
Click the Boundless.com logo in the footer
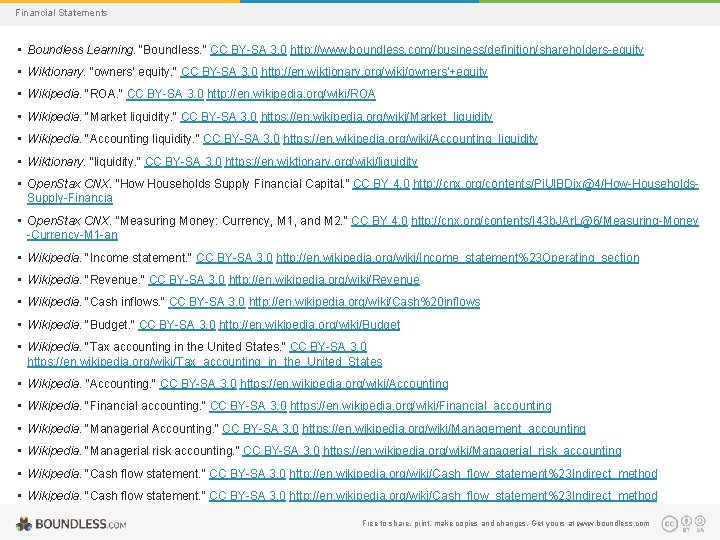pyautogui.click(x=71, y=524)
